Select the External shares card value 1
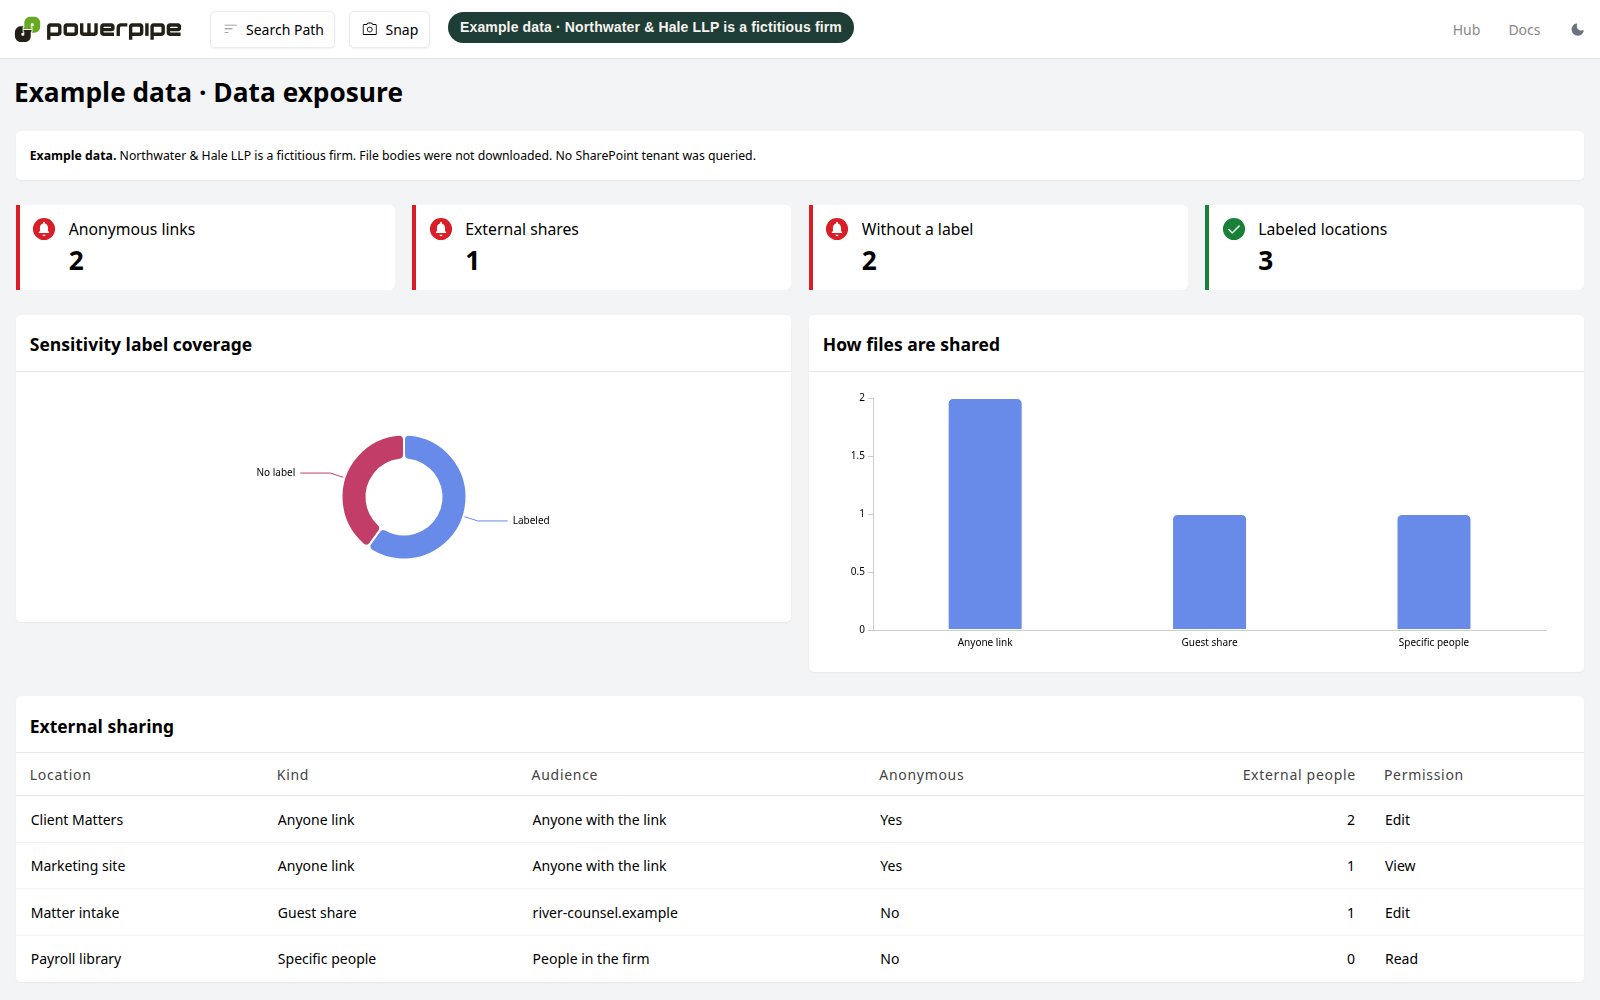This screenshot has height=1000, width=1600. click(472, 261)
